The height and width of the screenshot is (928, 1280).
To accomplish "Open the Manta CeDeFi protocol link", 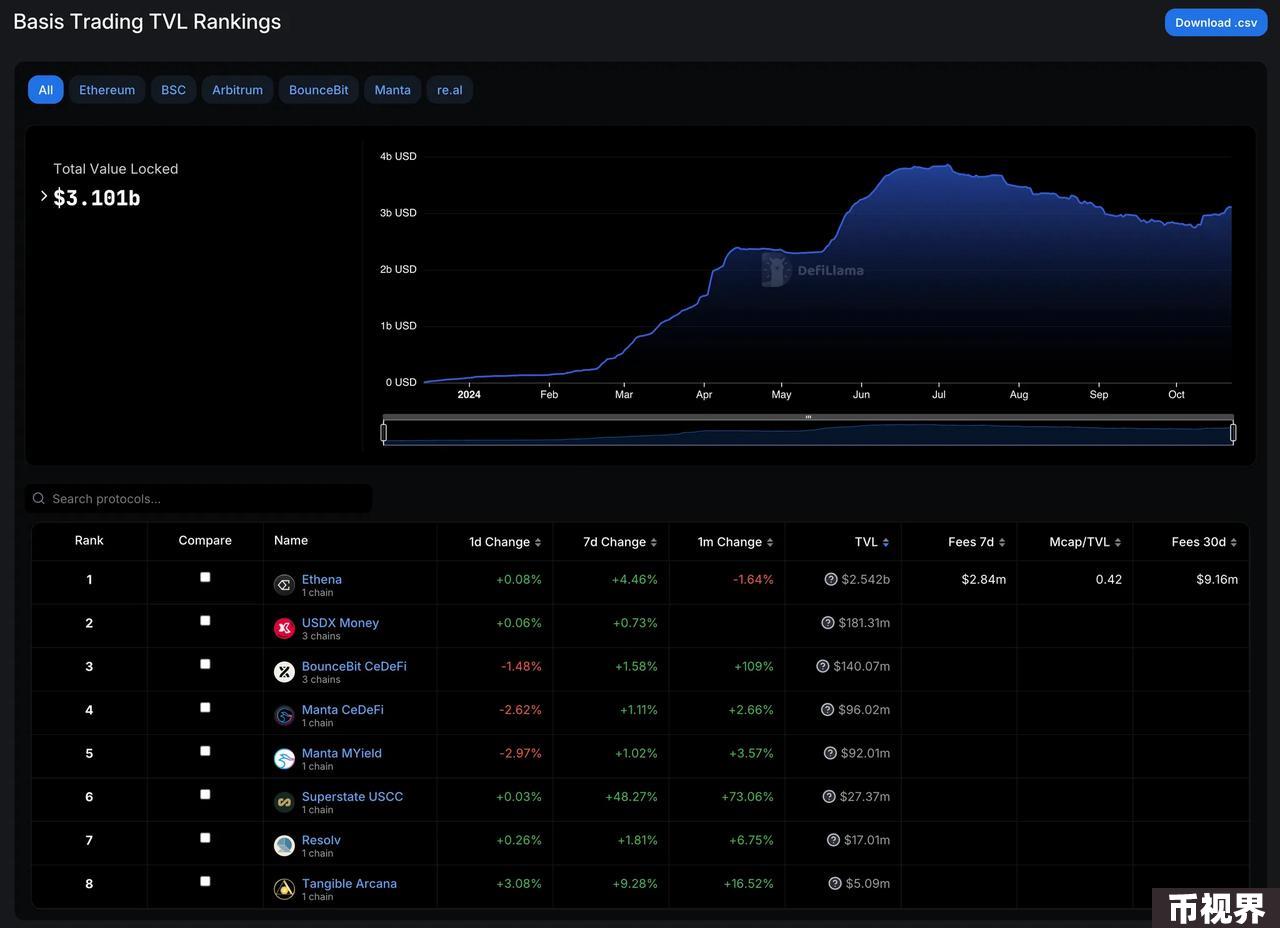I will coord(343,710).
